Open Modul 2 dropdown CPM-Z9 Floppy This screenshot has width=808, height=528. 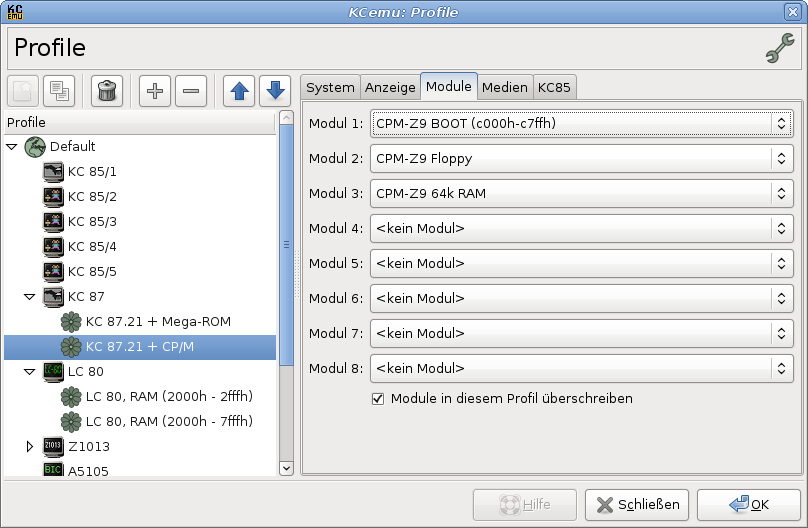coord(581,159)
